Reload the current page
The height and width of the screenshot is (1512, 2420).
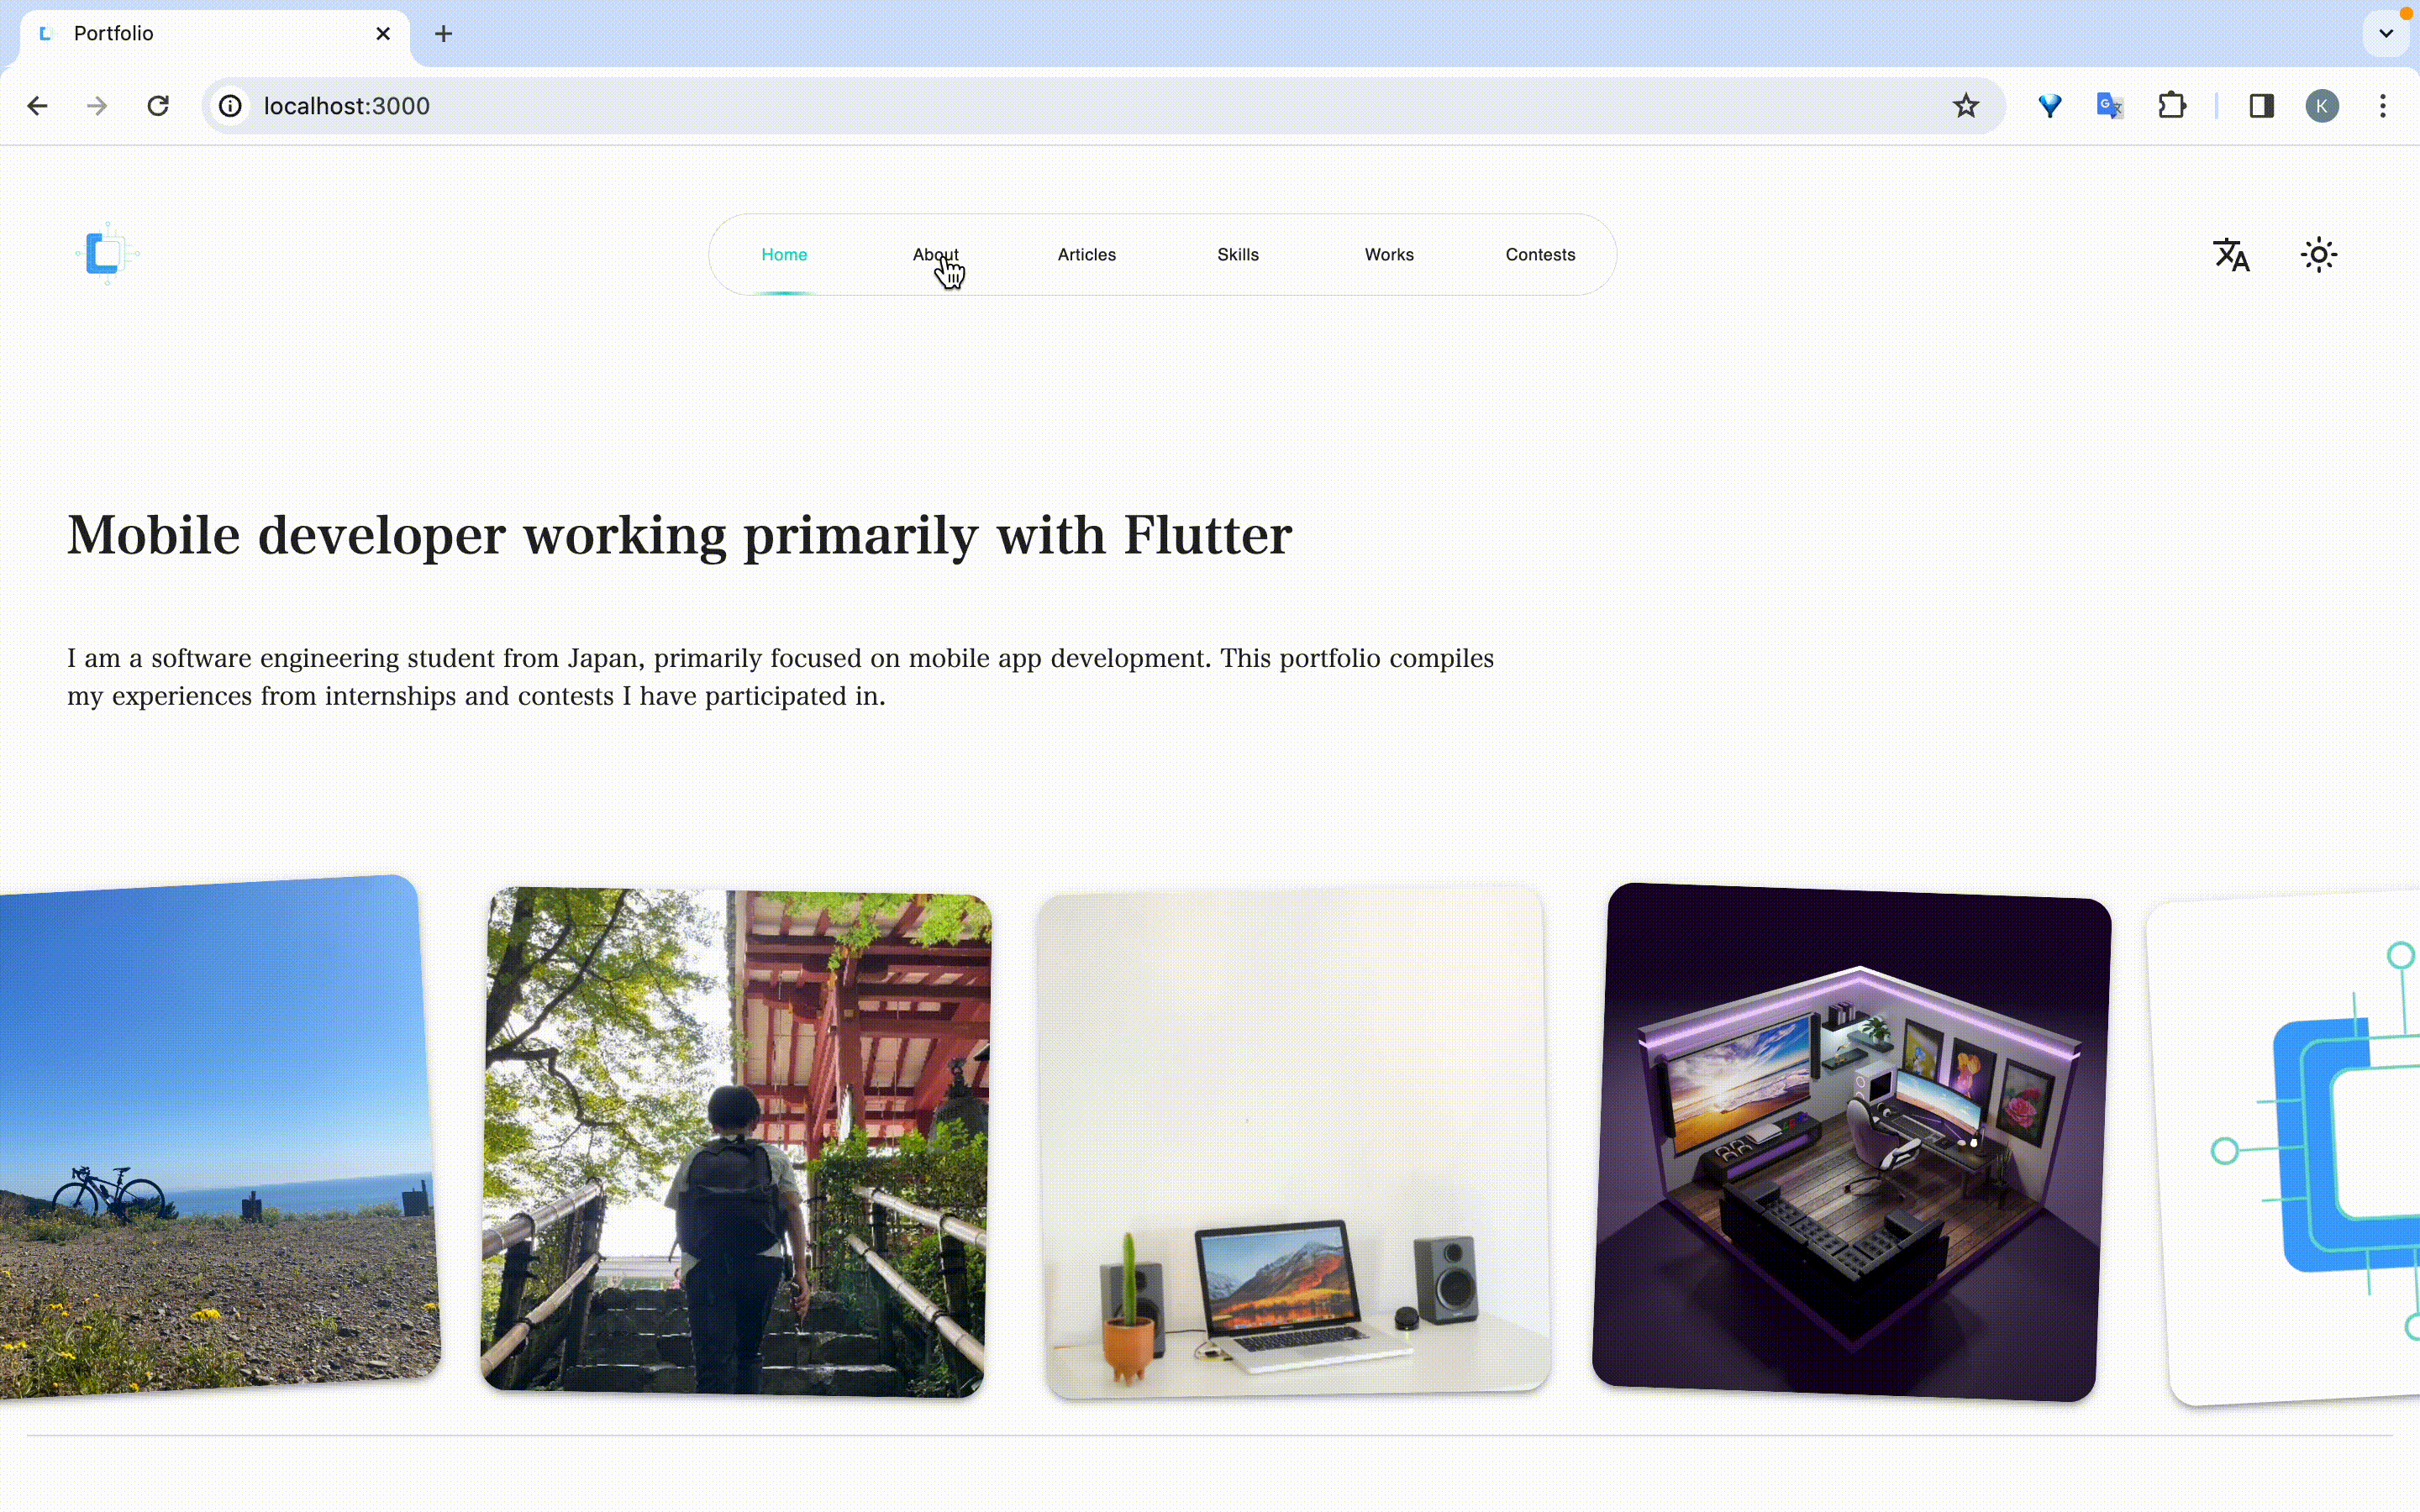pos(158,106)
